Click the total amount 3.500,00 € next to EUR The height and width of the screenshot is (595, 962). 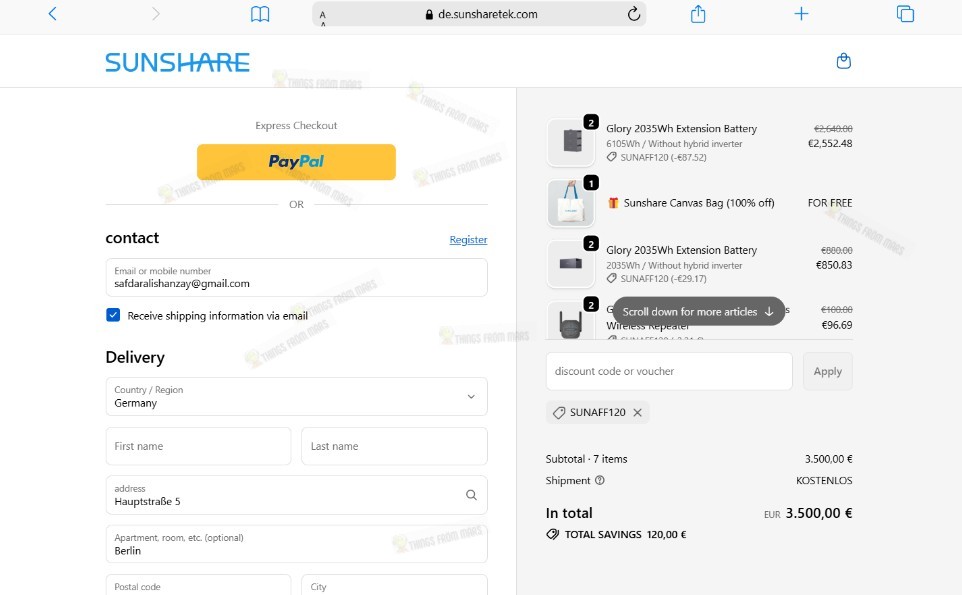click(x=819, y=513)
